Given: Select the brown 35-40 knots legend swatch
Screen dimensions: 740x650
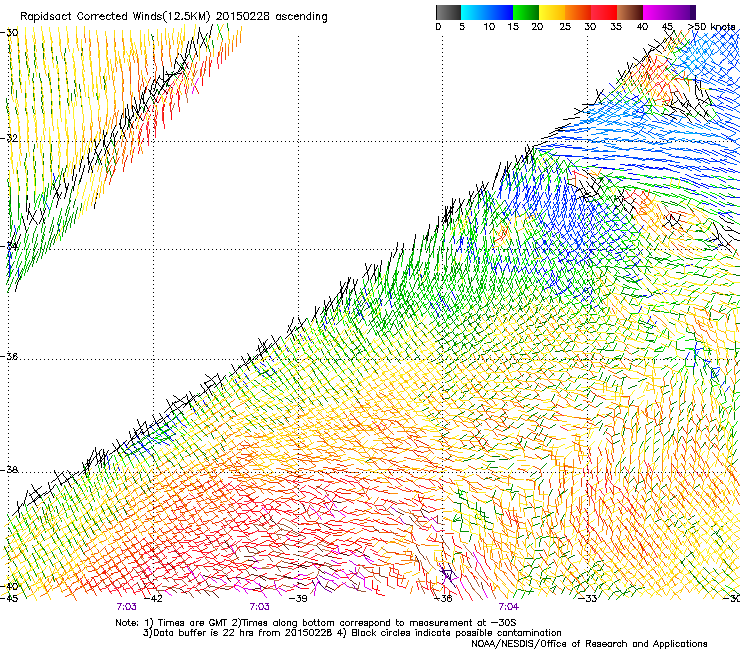Looking at the screenshot, I should point(630,12).
